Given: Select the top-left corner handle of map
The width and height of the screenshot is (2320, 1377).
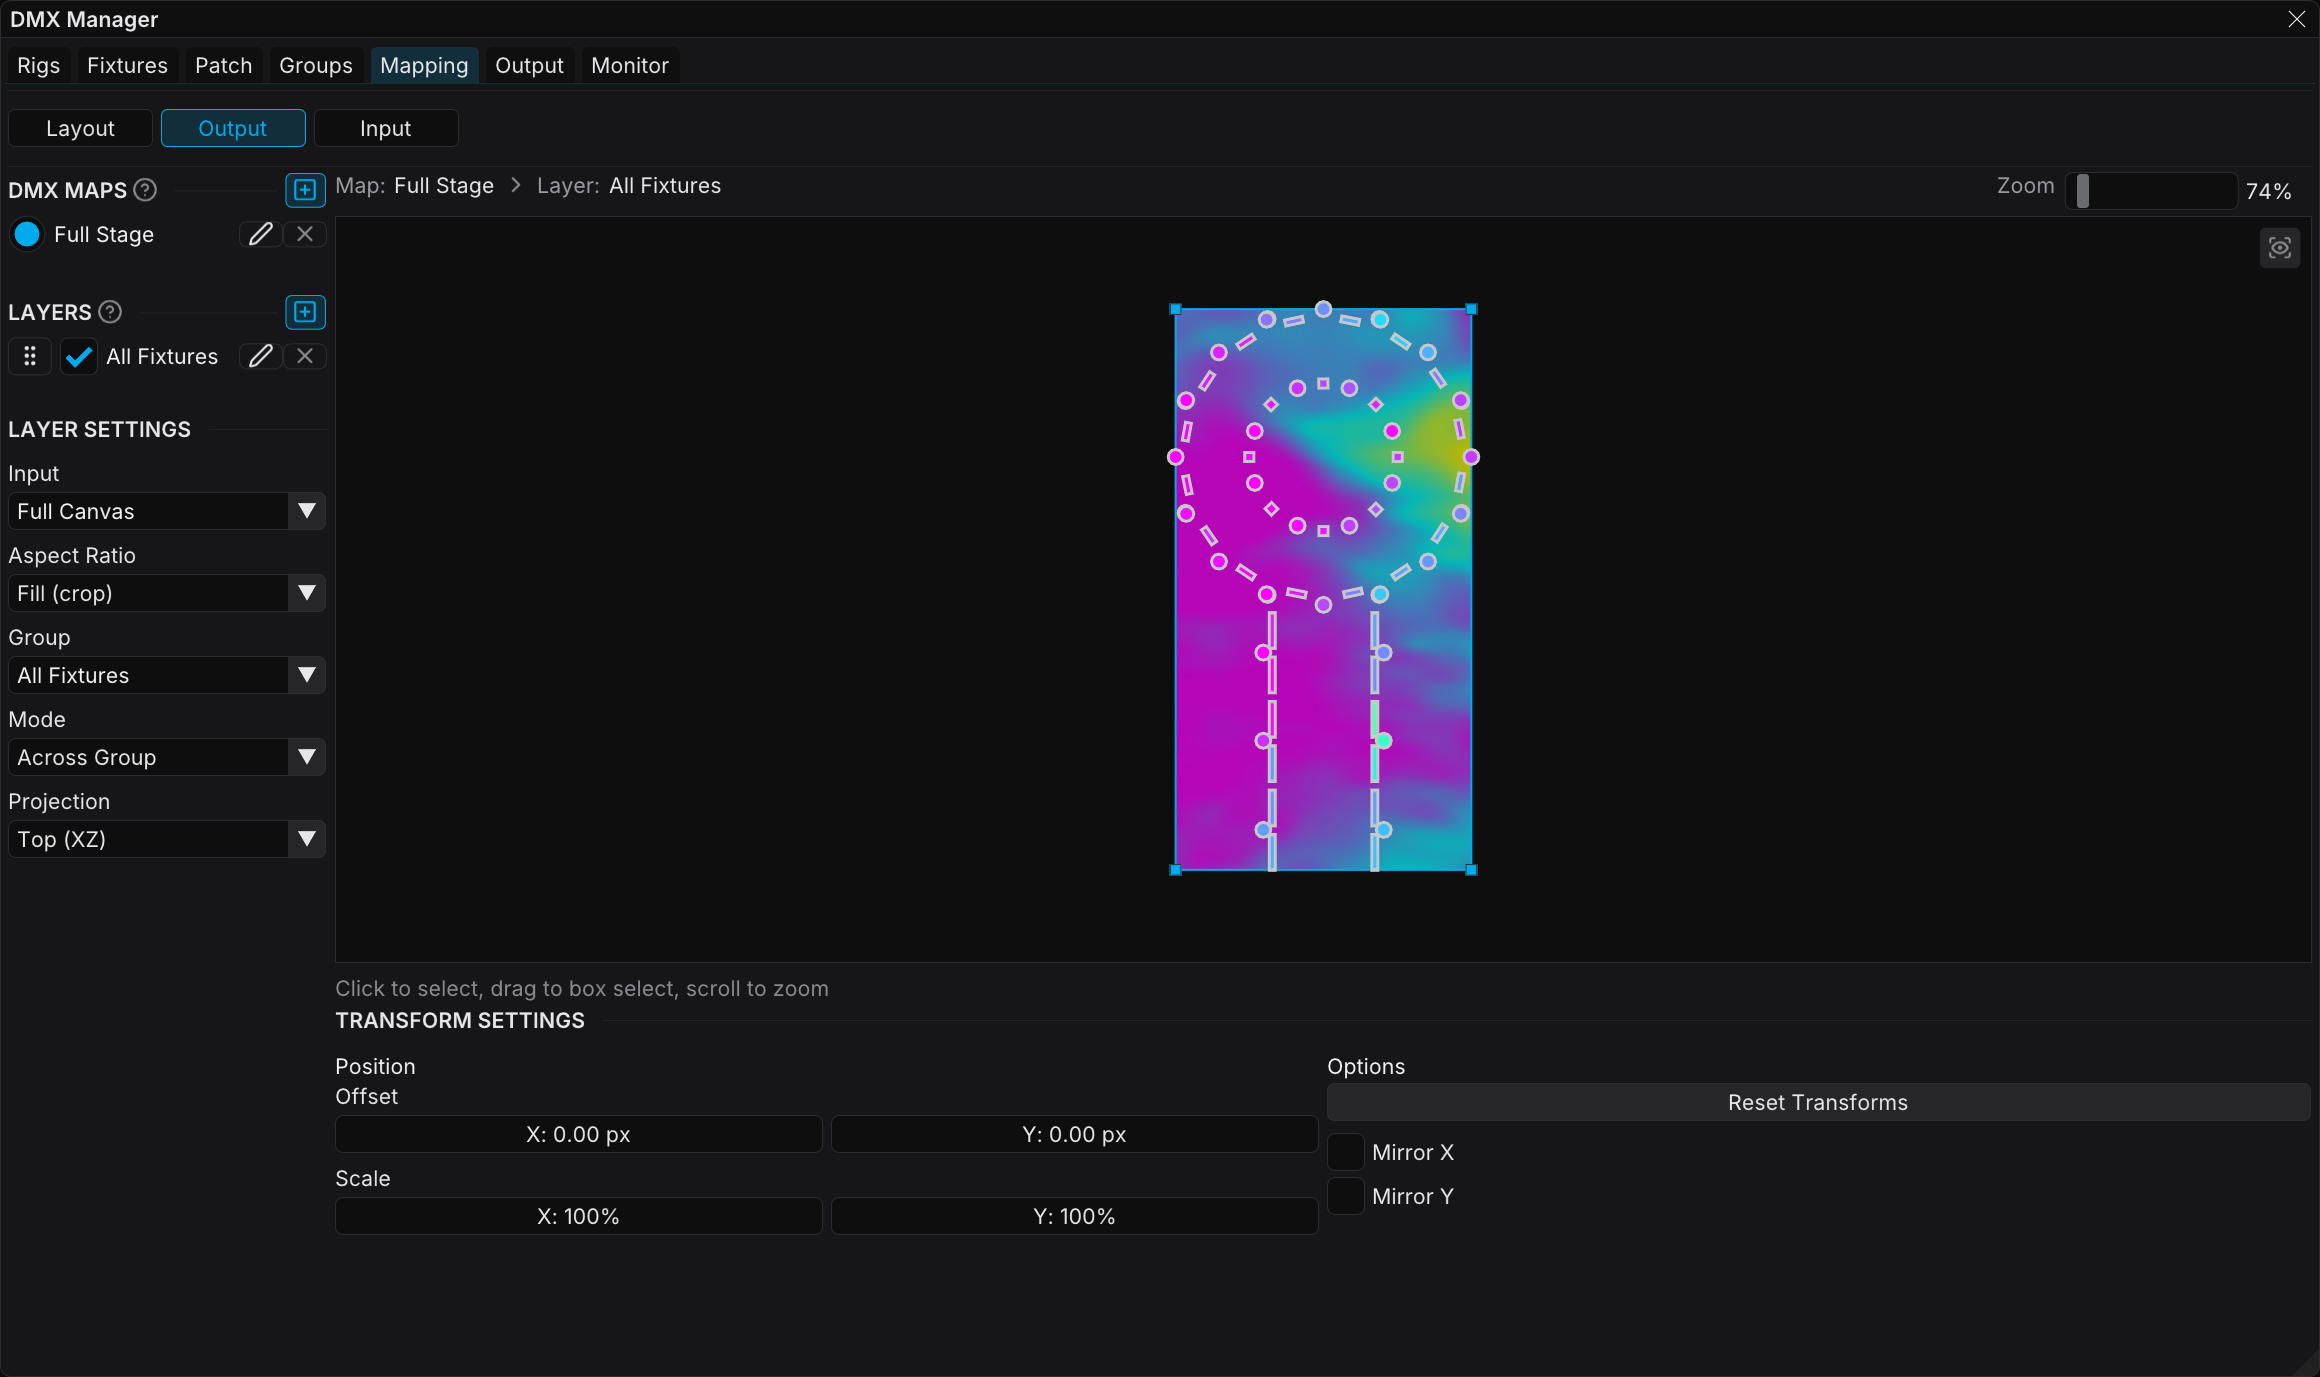Looking at the screenshot, I should click(1176, 310).
